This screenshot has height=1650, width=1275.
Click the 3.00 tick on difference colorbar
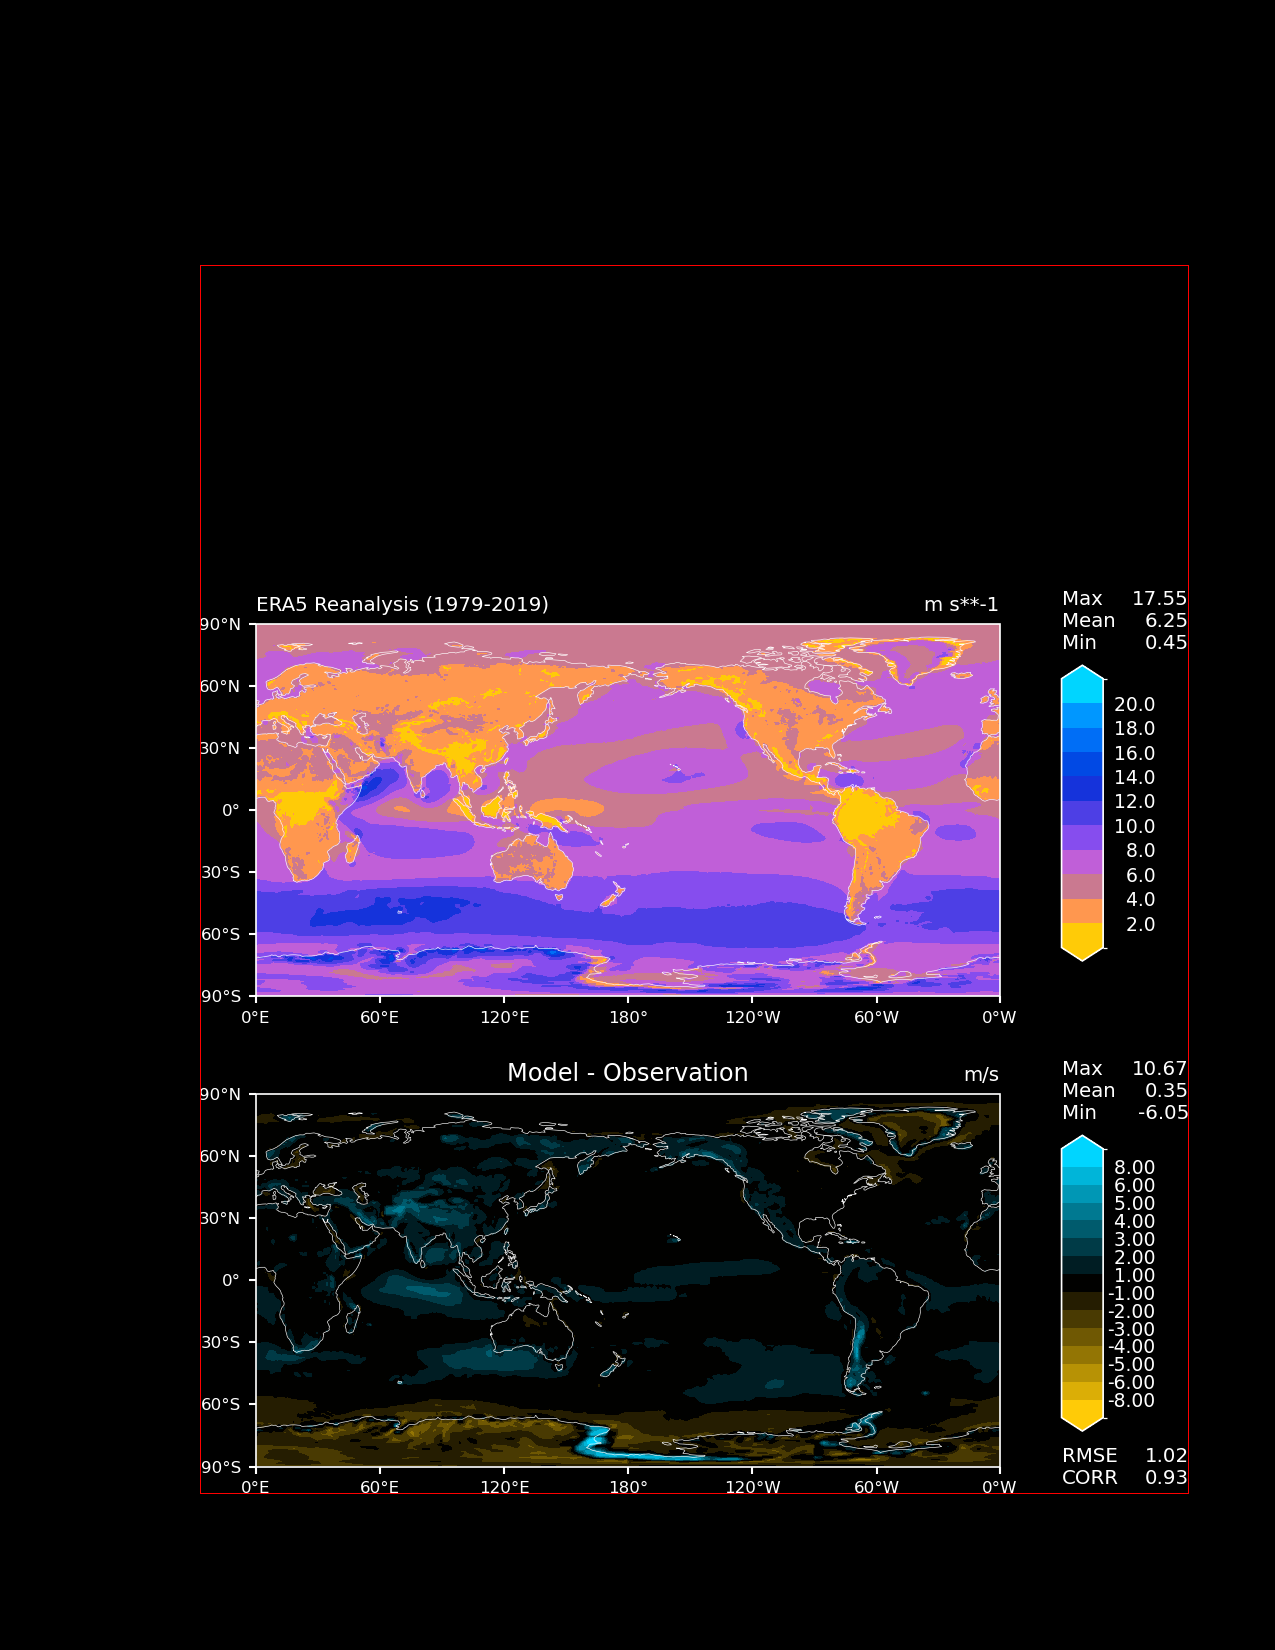1134,1240
